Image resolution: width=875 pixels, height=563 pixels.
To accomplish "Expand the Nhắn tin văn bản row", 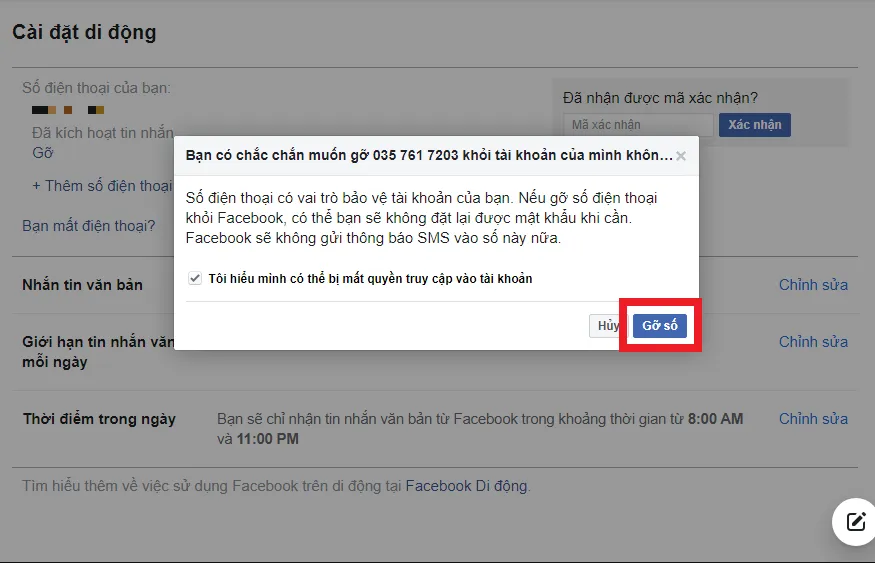I will click(x=82, y=285).
